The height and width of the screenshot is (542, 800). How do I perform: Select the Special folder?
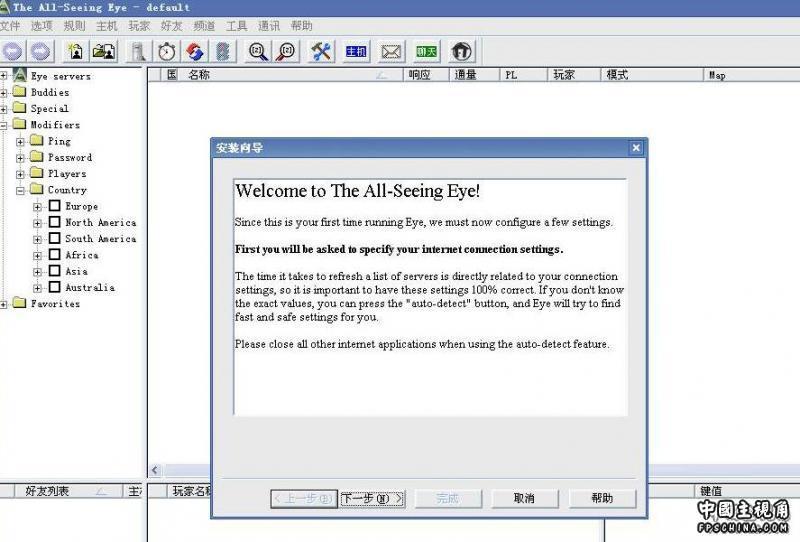click(x=49, y=109)
